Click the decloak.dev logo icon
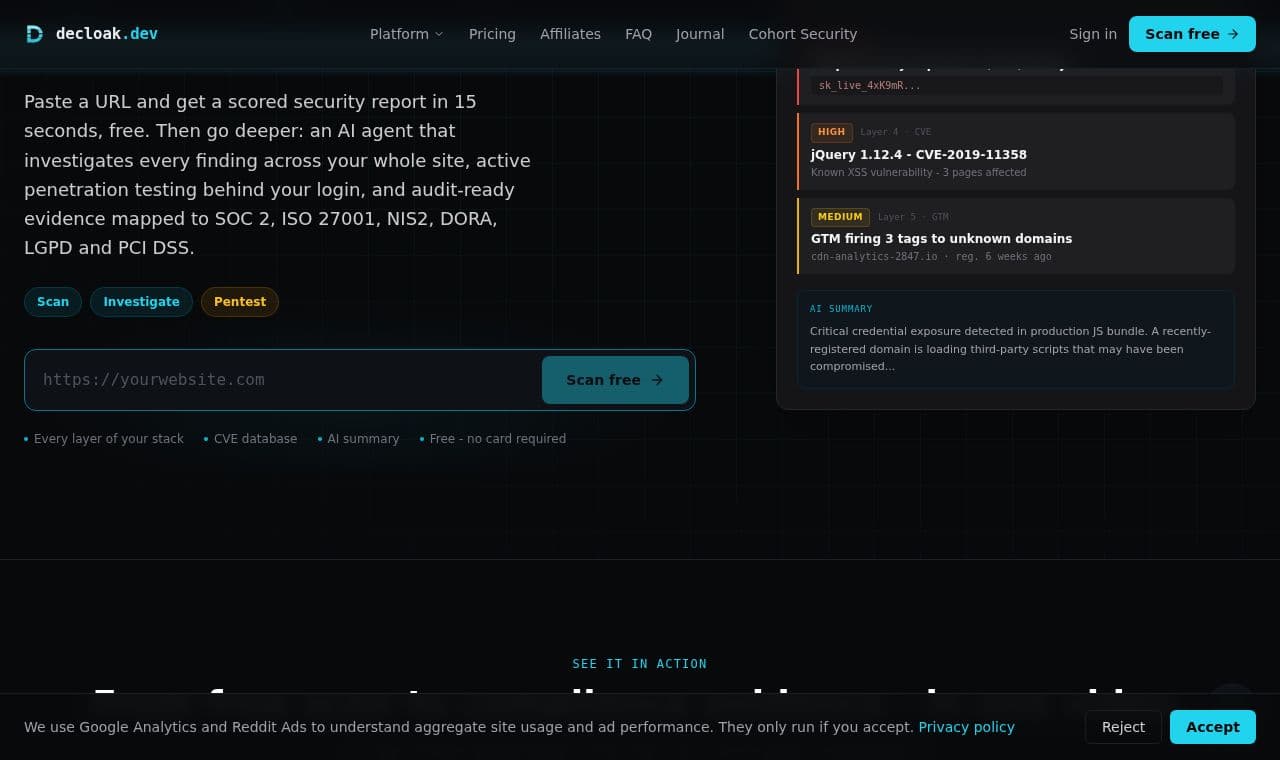Image resolution: width=1280 pixels, height=760 pixels. (35, 34)
